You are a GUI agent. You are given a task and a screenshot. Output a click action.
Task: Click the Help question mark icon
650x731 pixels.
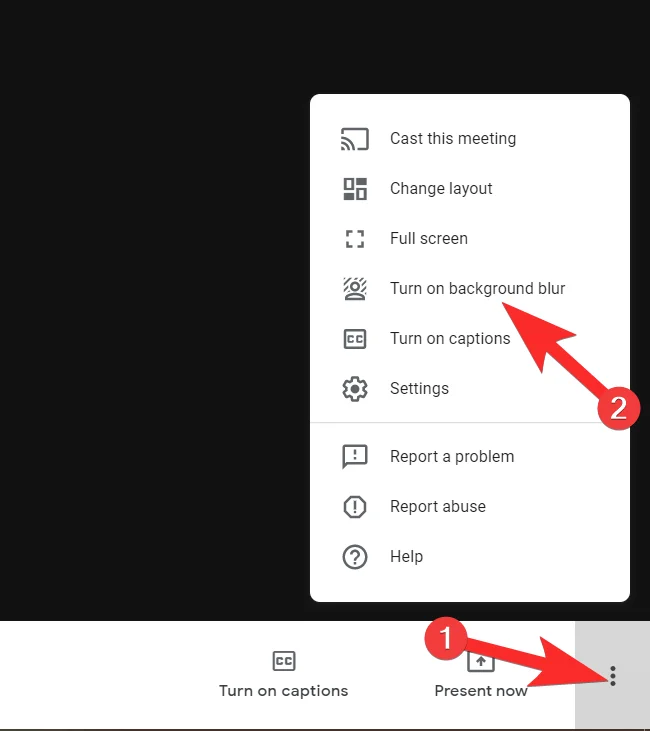point(355,557)
